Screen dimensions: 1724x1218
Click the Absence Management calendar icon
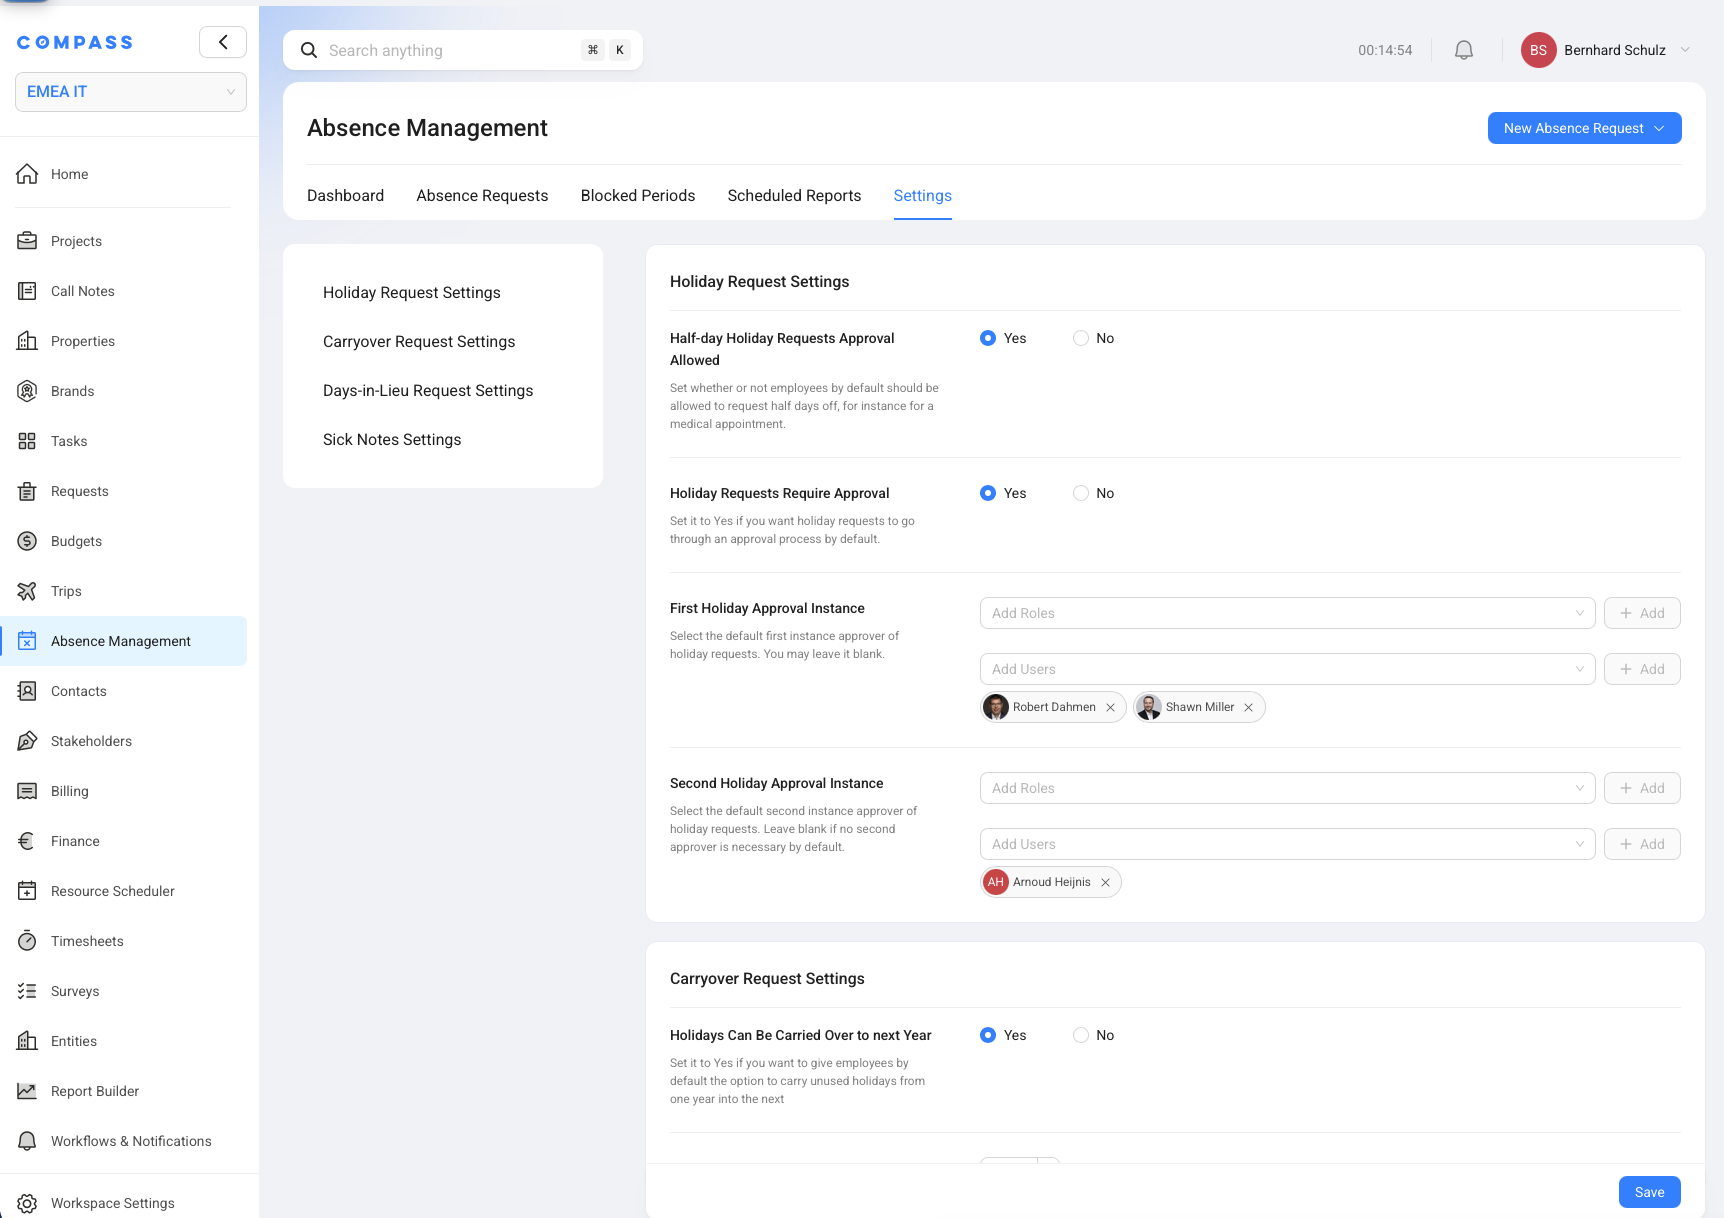(x=27, y=641)
